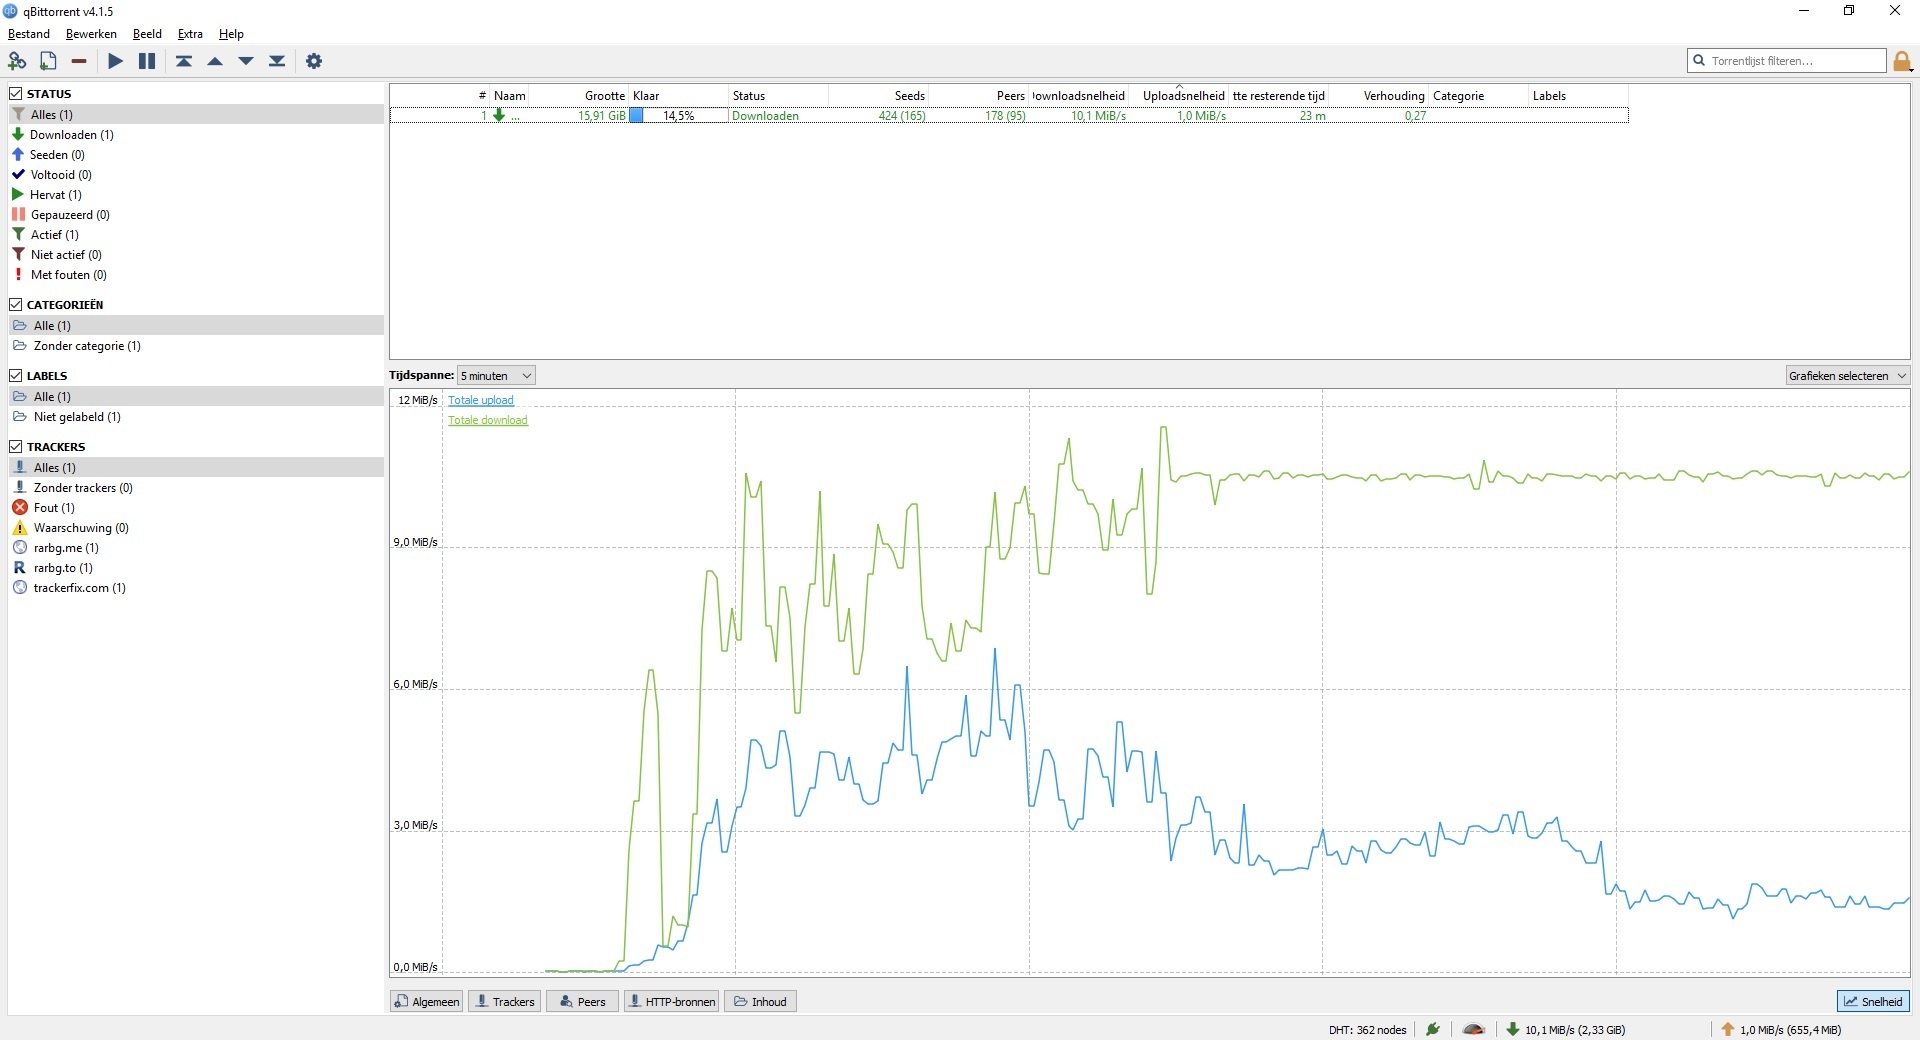
Task: Switch to the HTTP-bronnen tab
Action: [x=672, y=1001]
